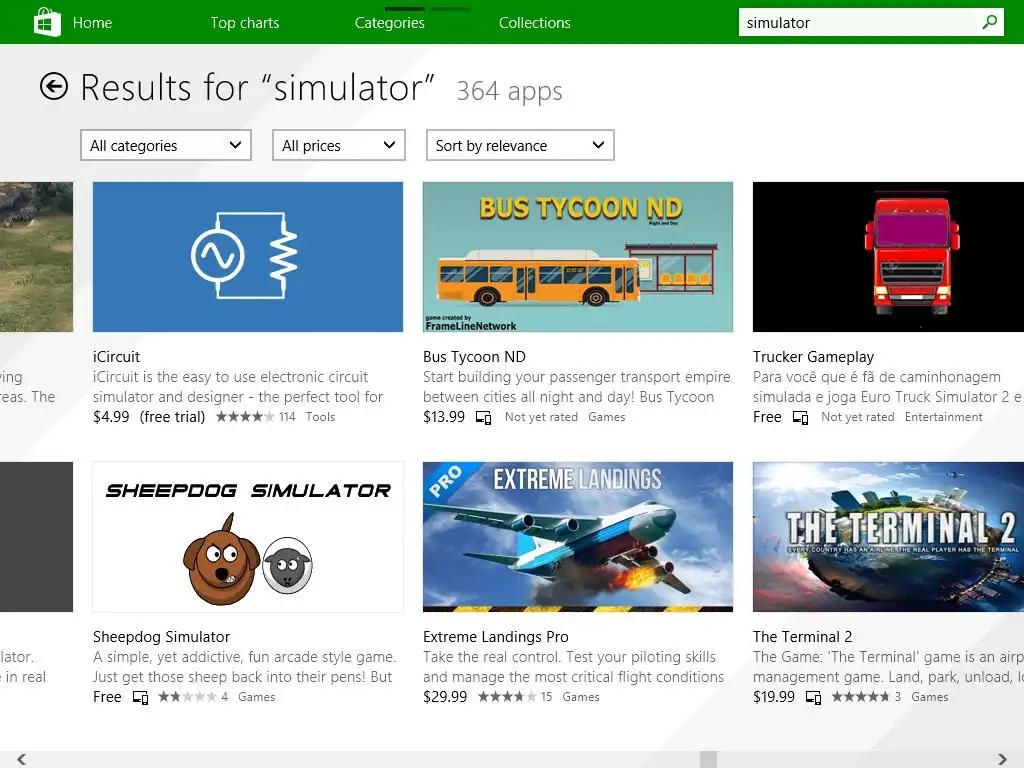Click Bus Tycoon ND's Not yet rated text
1024x768 pixels.
(x=541, y=417)
